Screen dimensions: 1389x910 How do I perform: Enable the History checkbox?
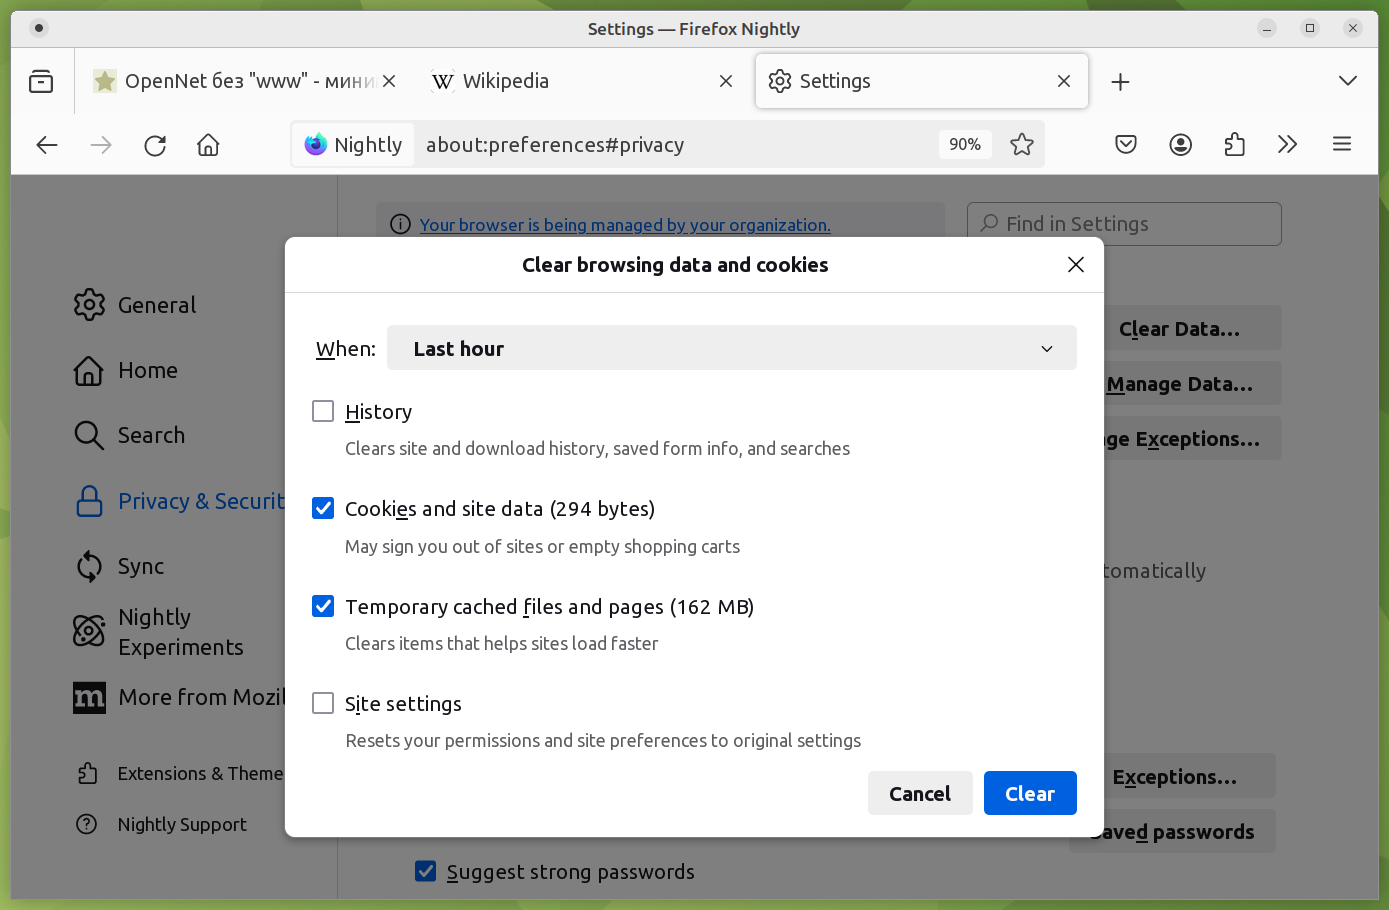tap(323, 411)
